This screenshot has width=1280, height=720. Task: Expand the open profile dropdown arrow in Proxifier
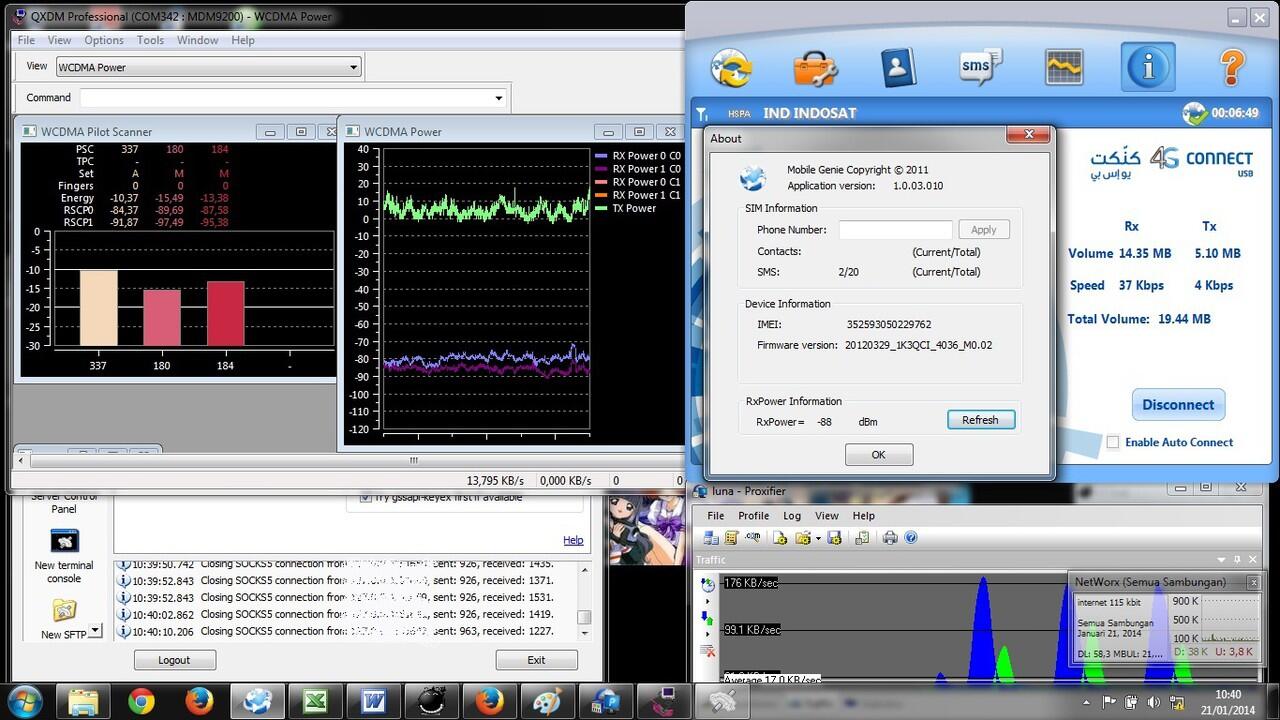point(818,538)
